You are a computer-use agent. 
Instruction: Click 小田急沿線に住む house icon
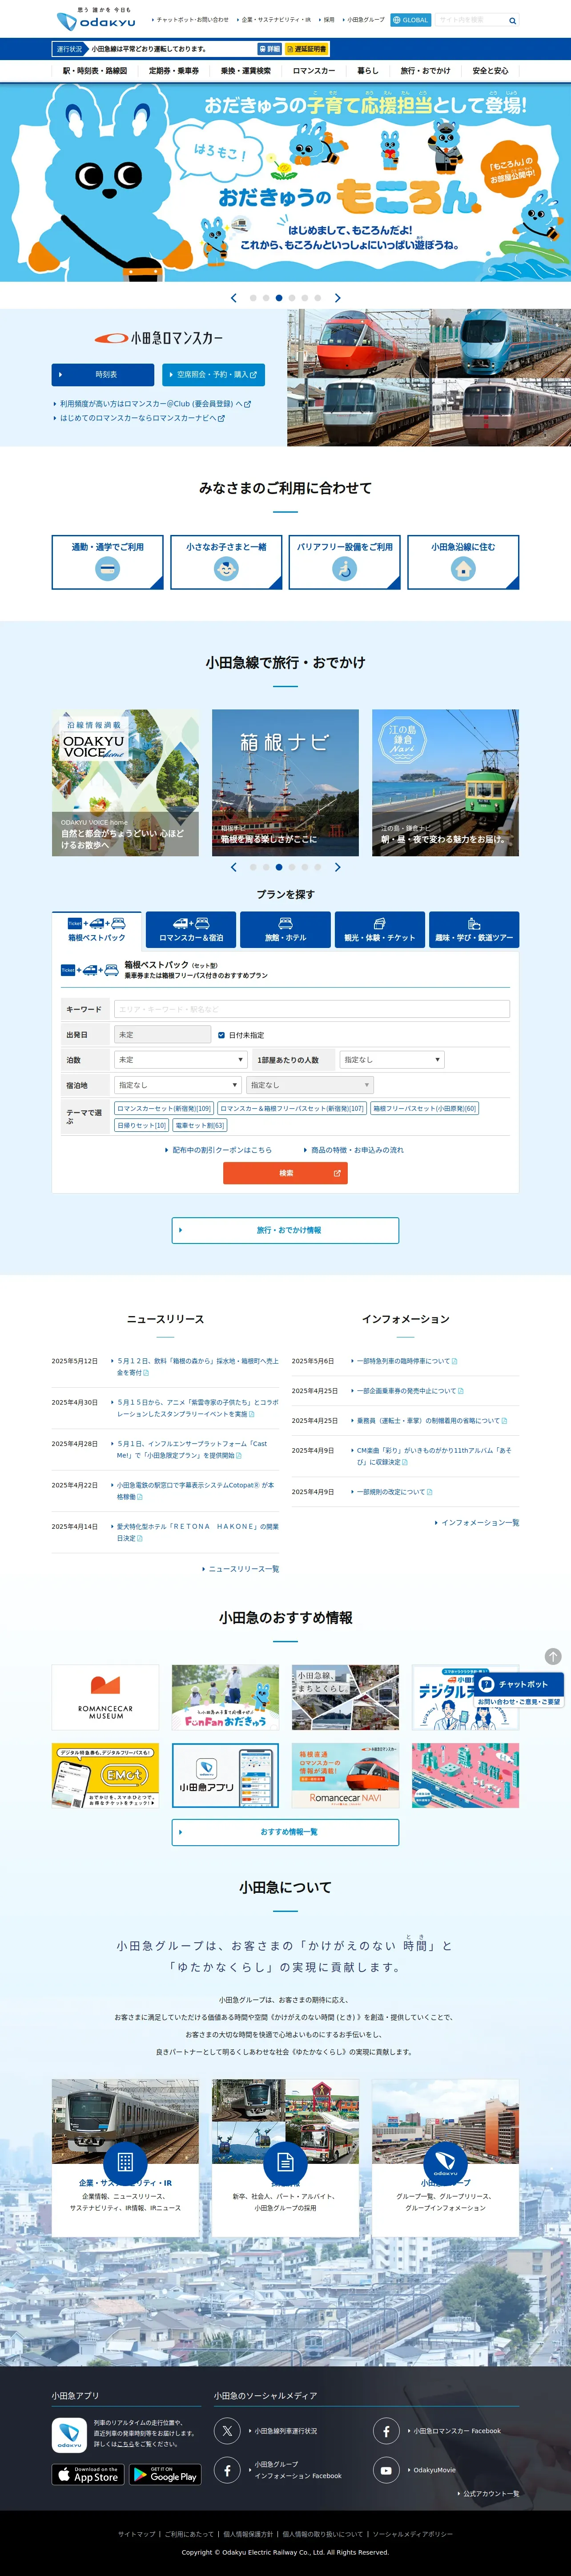point(463,569)
